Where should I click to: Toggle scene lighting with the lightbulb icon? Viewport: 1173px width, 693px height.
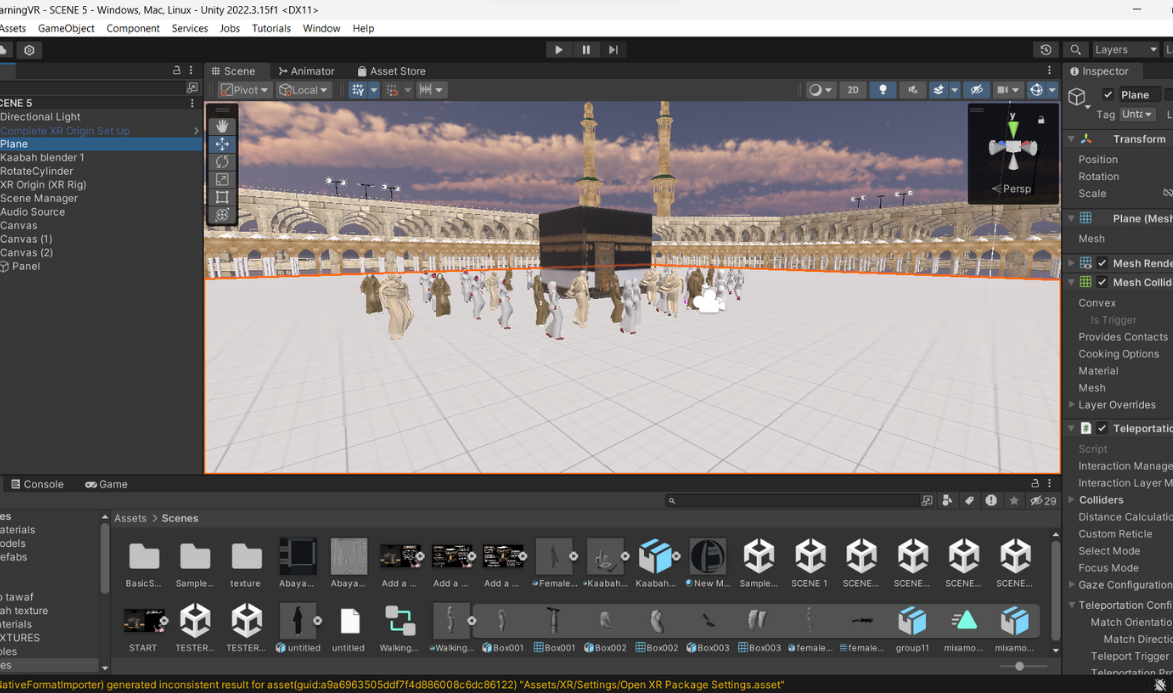coord(882,90)
